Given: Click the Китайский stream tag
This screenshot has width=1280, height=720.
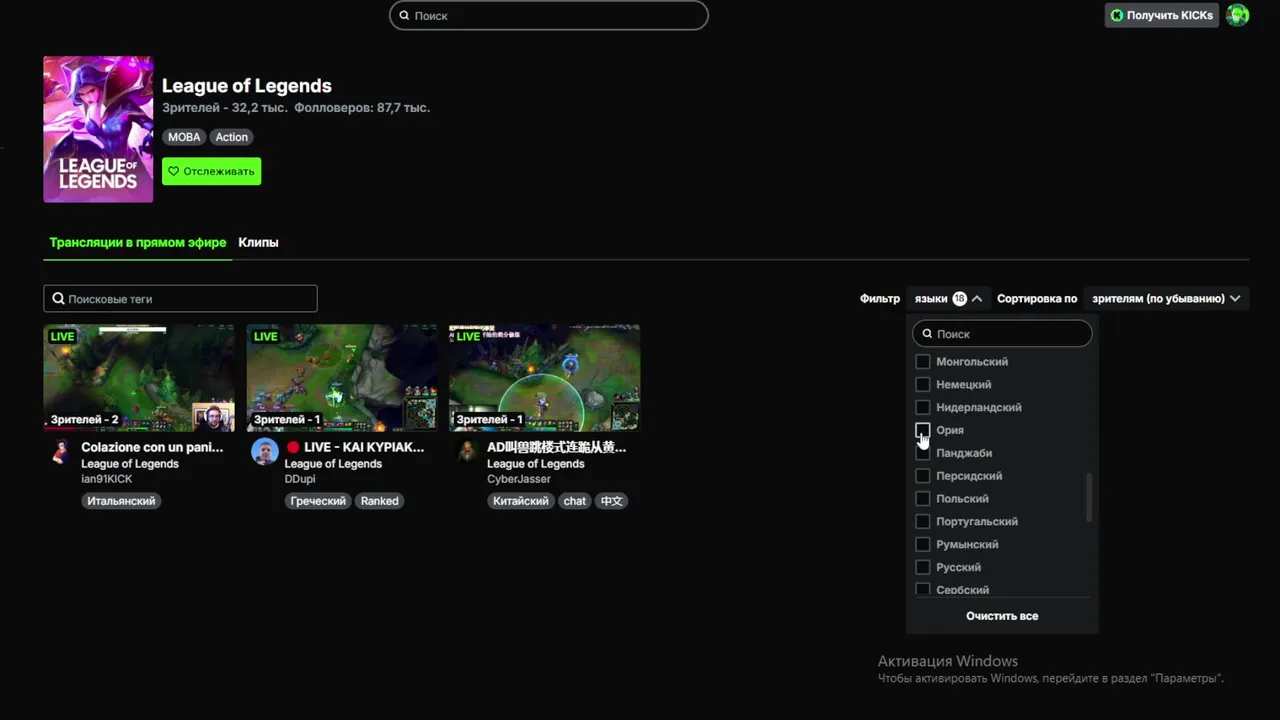Looking at the screenshot, I should click(x=521, y=501).
